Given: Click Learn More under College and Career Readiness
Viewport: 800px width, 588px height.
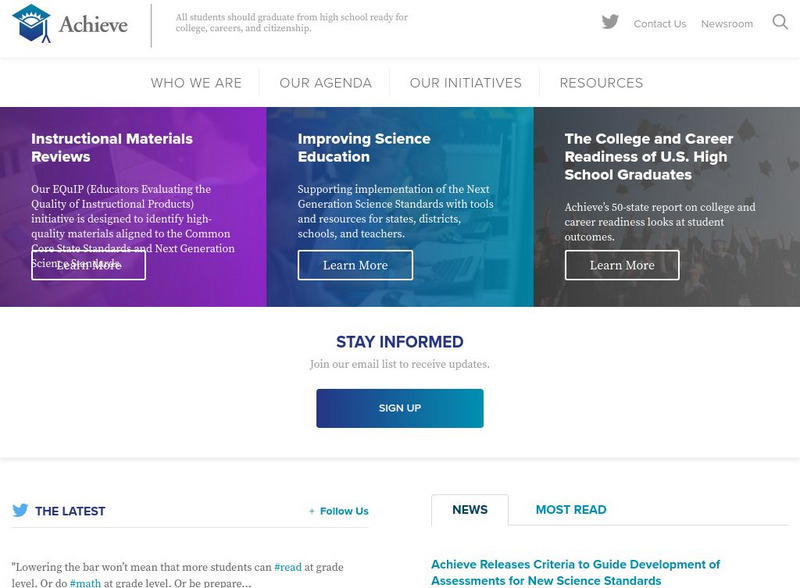Looking at the screenshot, I should pos(622,265).
